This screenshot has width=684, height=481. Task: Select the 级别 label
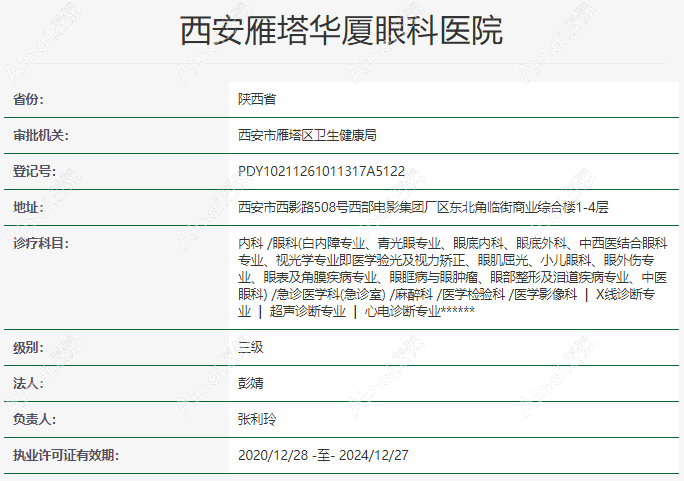coord(29,348)
